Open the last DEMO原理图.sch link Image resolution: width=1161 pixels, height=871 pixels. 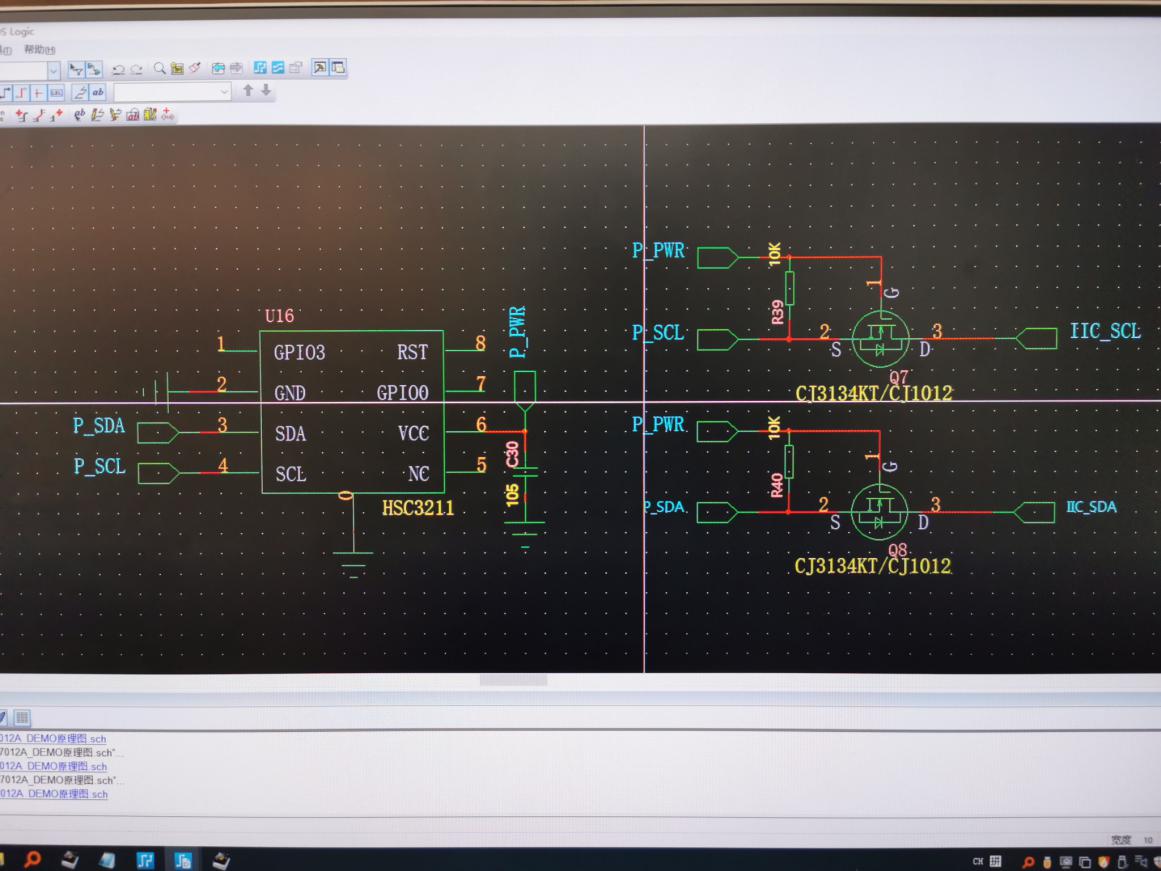(x=54, y=793)
